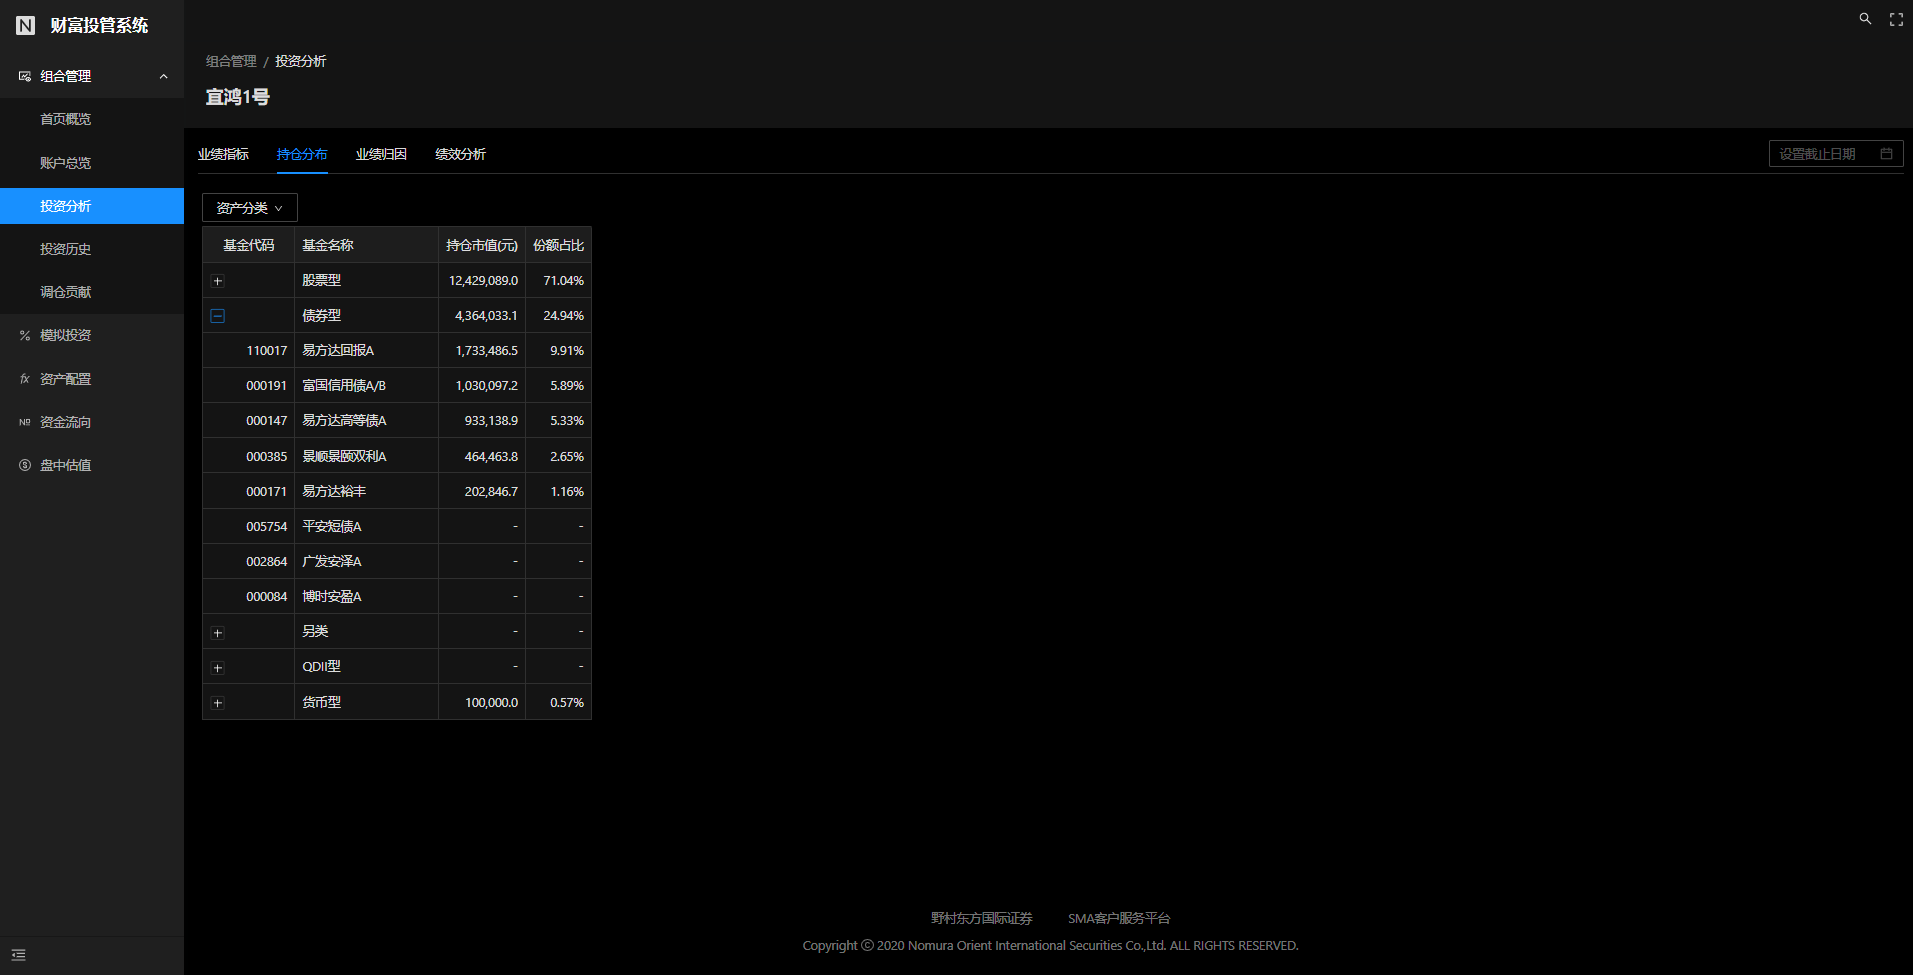Select 广发安泽A row
Image resolution: width=1913 pixels, height=975 pixels.
tap(397, 562)
